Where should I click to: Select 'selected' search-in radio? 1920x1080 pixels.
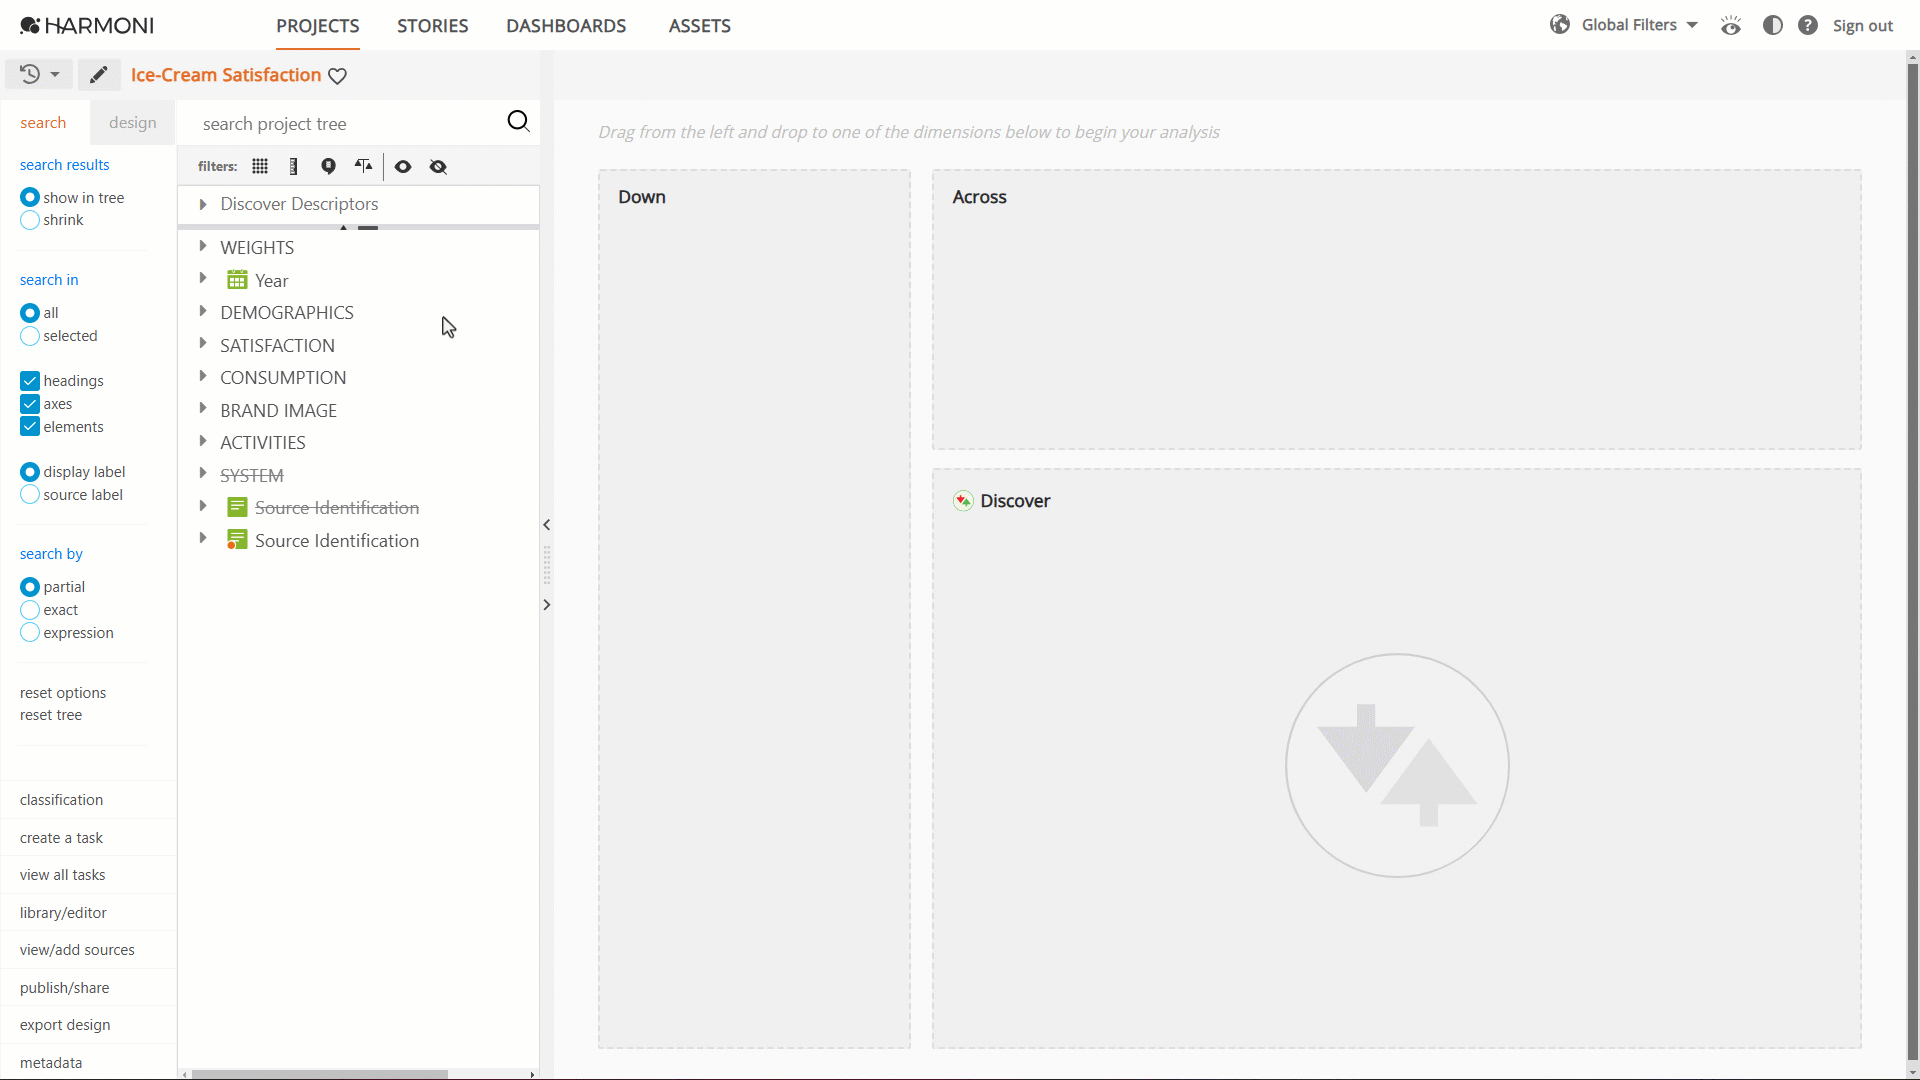(30, 336)
